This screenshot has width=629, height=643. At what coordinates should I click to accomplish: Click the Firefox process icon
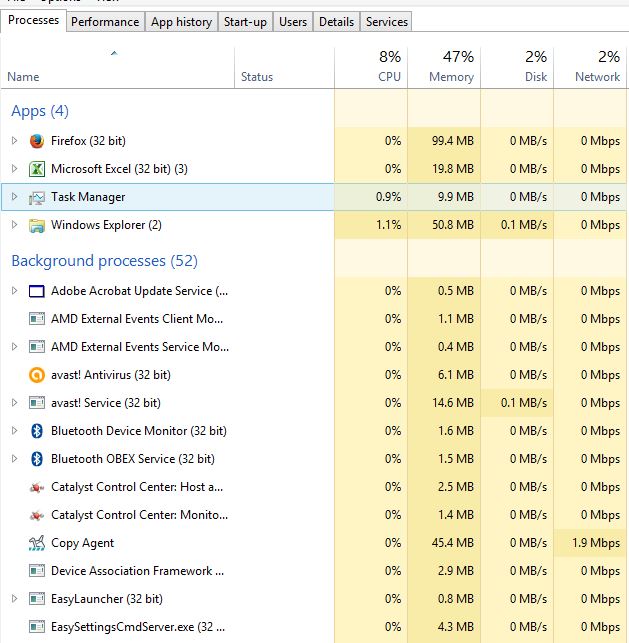point(37,141)
